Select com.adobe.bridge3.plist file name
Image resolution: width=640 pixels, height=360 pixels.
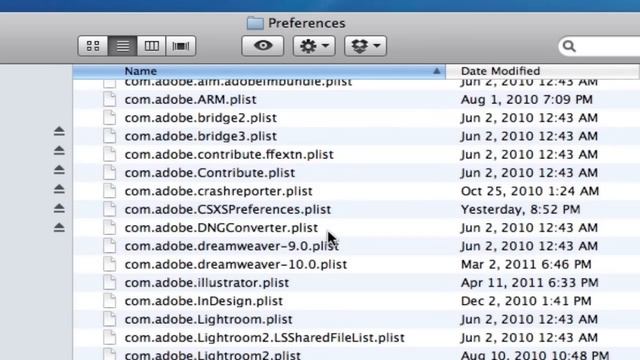point(200,136)
